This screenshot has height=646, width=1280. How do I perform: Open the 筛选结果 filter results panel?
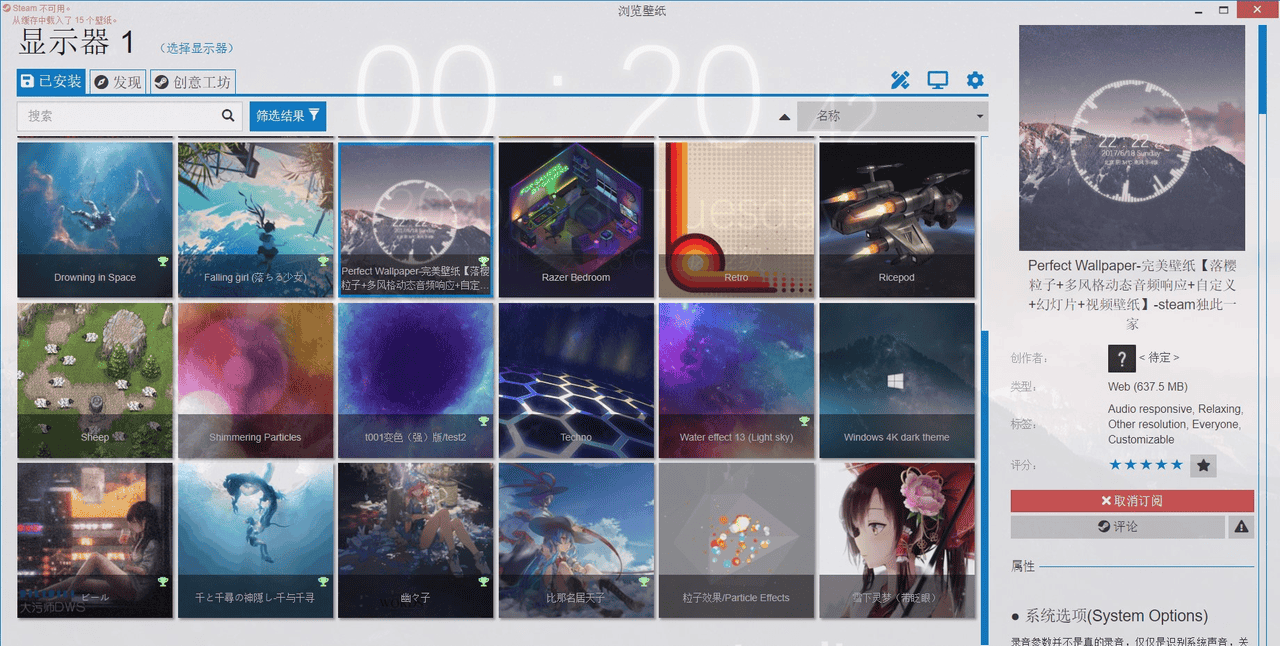click(288, 116)
